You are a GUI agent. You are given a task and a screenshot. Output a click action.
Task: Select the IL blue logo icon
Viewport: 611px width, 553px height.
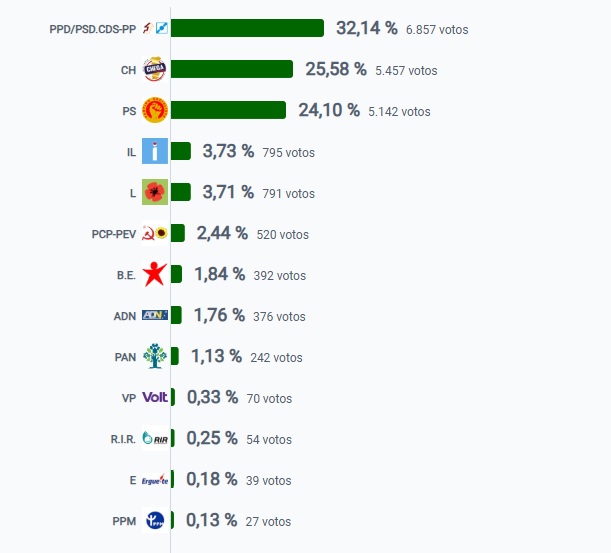tap(155, 151)
